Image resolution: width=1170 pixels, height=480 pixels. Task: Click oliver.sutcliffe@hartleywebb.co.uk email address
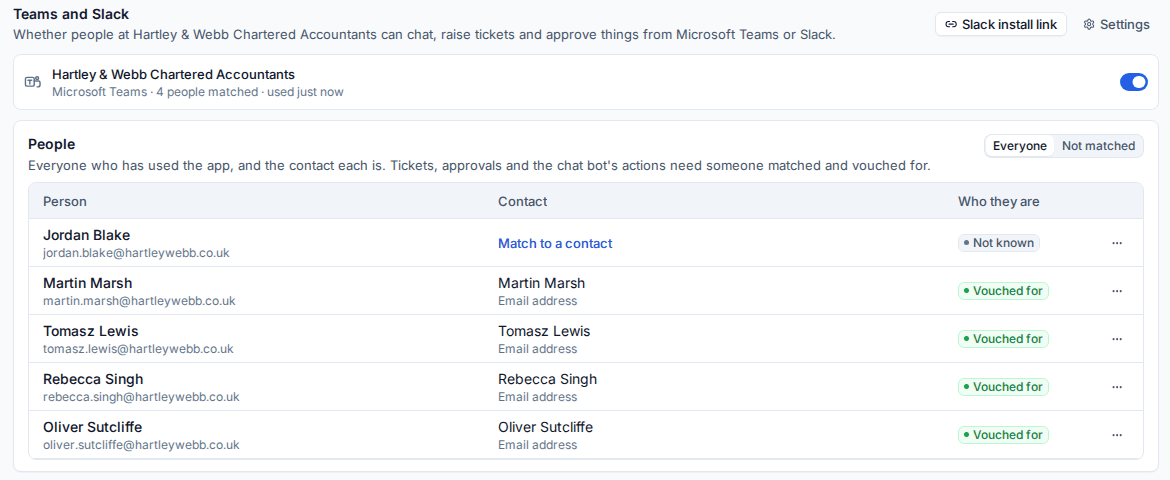coord(141,445)
